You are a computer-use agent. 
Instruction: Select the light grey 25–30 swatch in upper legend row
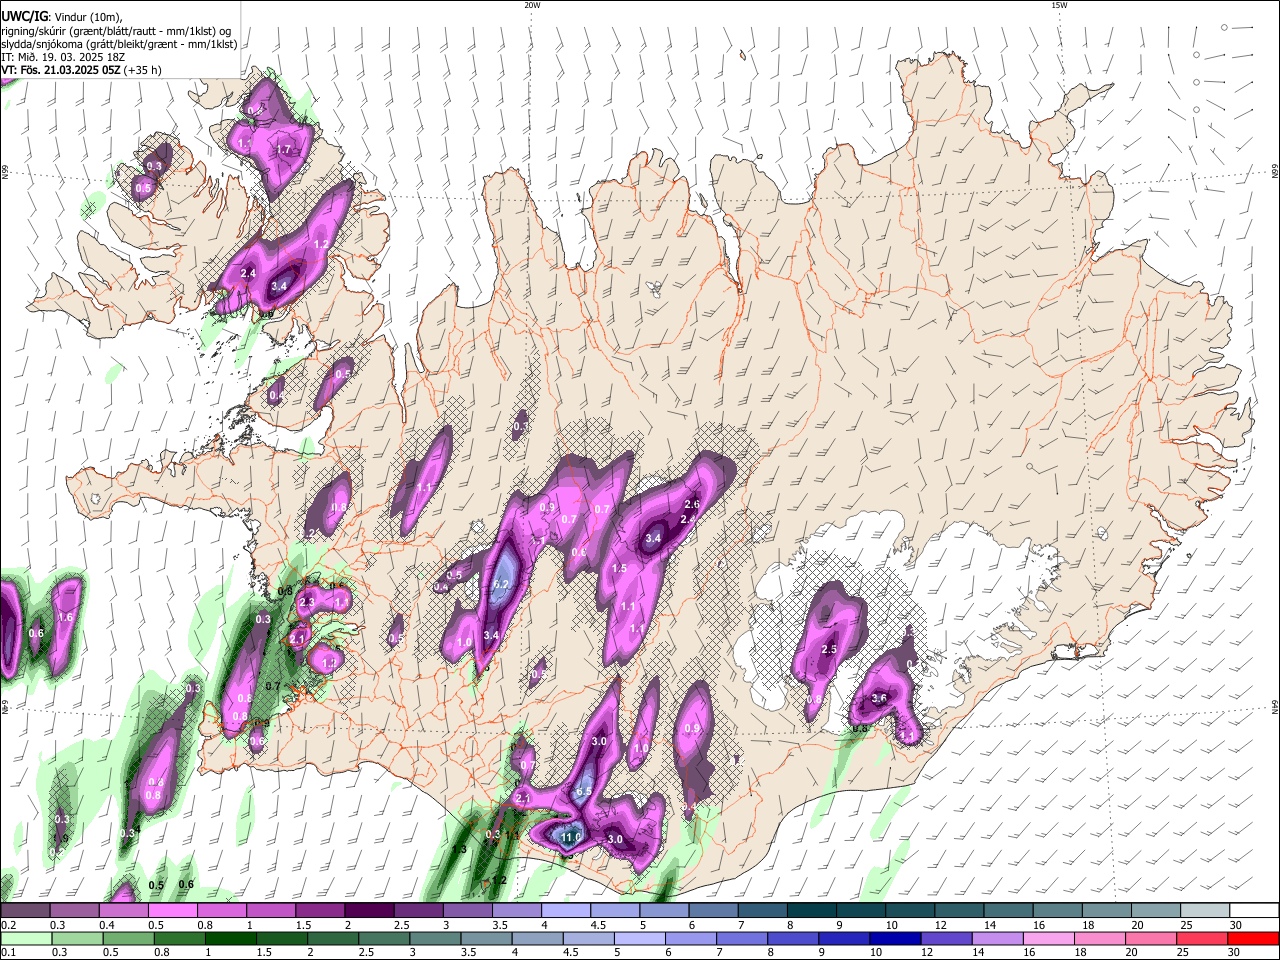(1205, 910)
